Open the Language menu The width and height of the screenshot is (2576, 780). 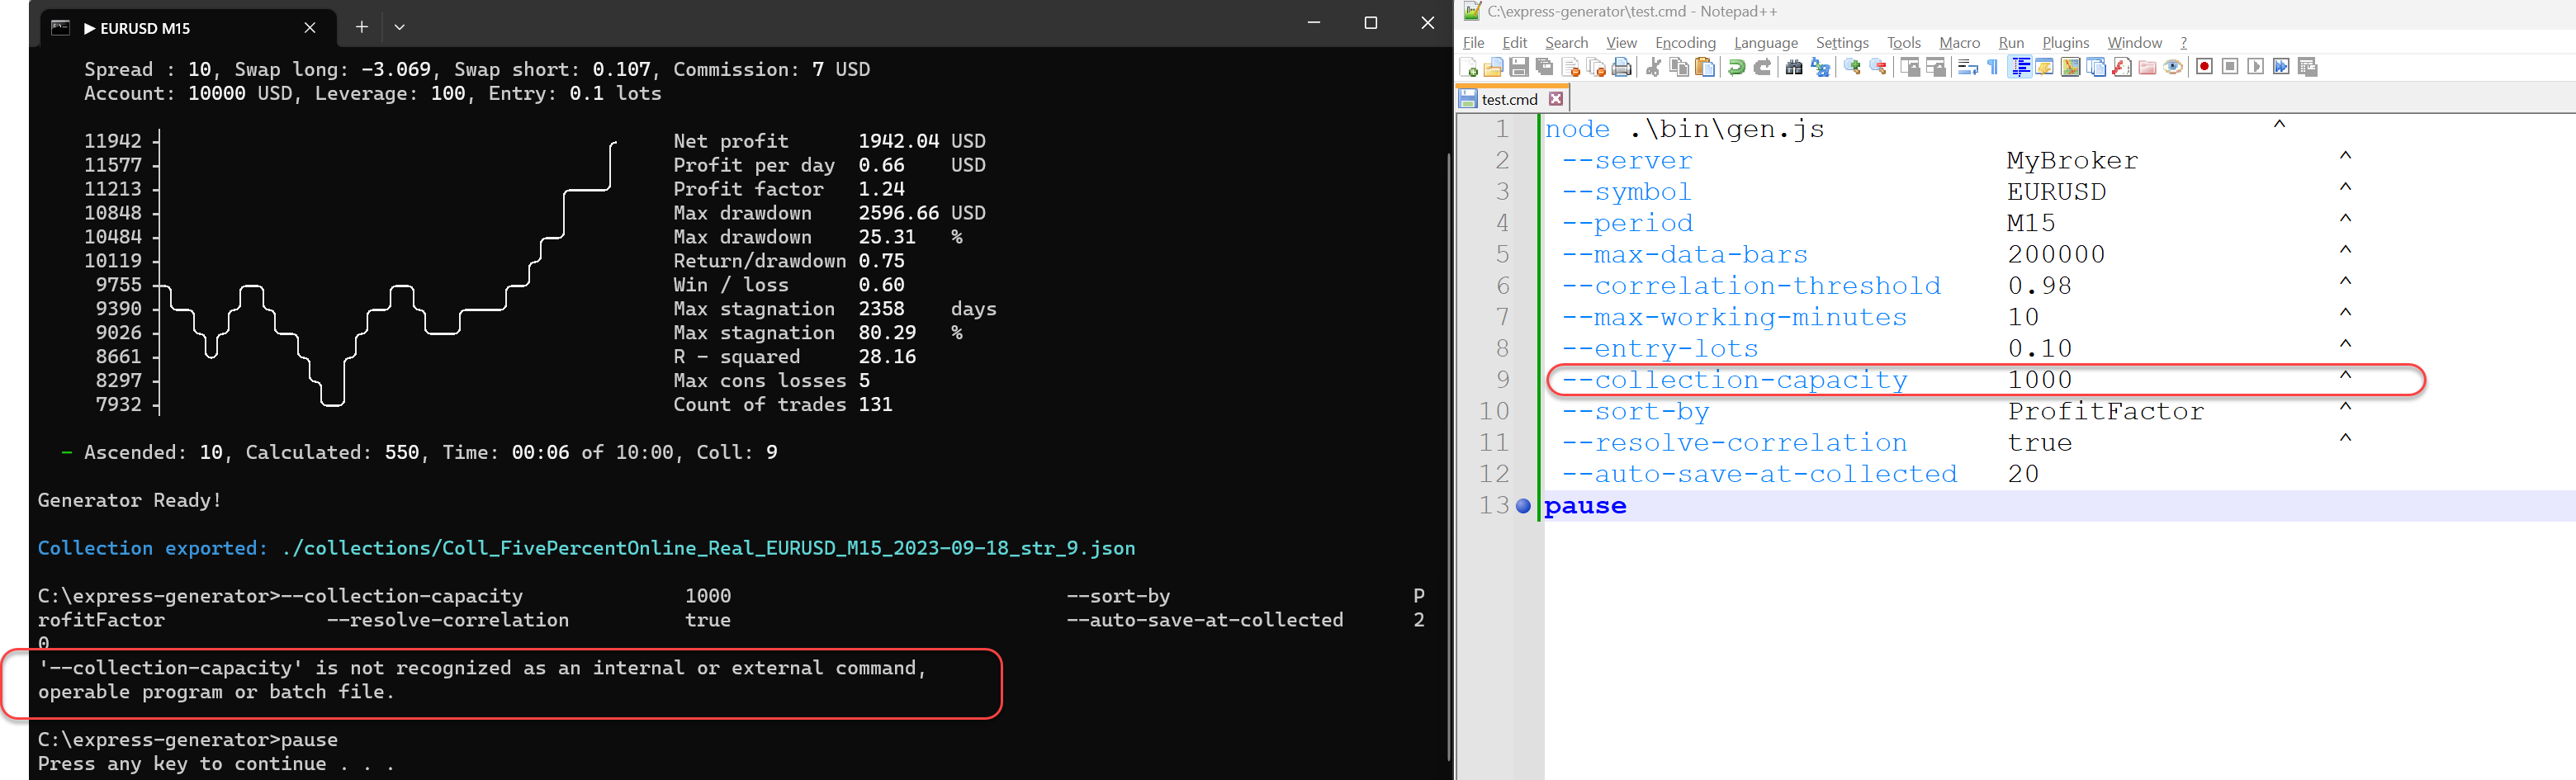tap(1766, 42)
